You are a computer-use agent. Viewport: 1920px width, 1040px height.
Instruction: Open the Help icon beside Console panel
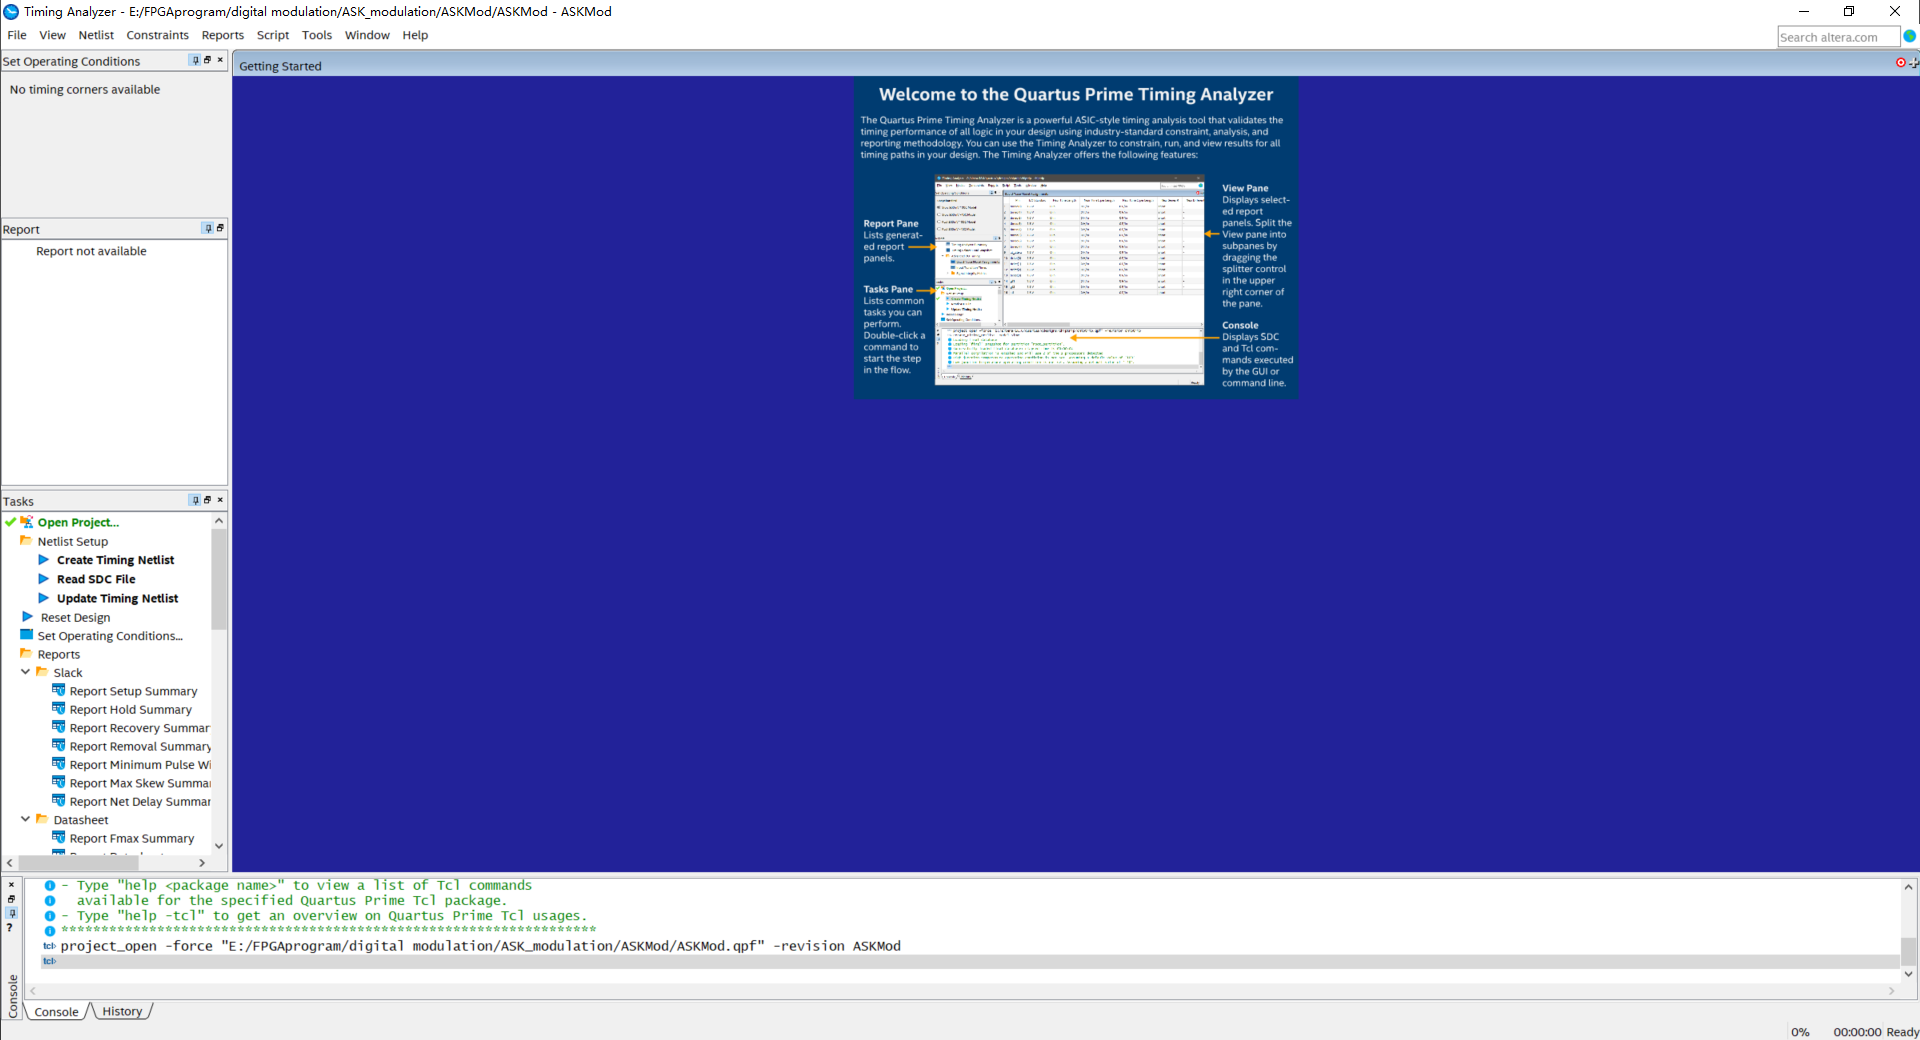point(10,928)
